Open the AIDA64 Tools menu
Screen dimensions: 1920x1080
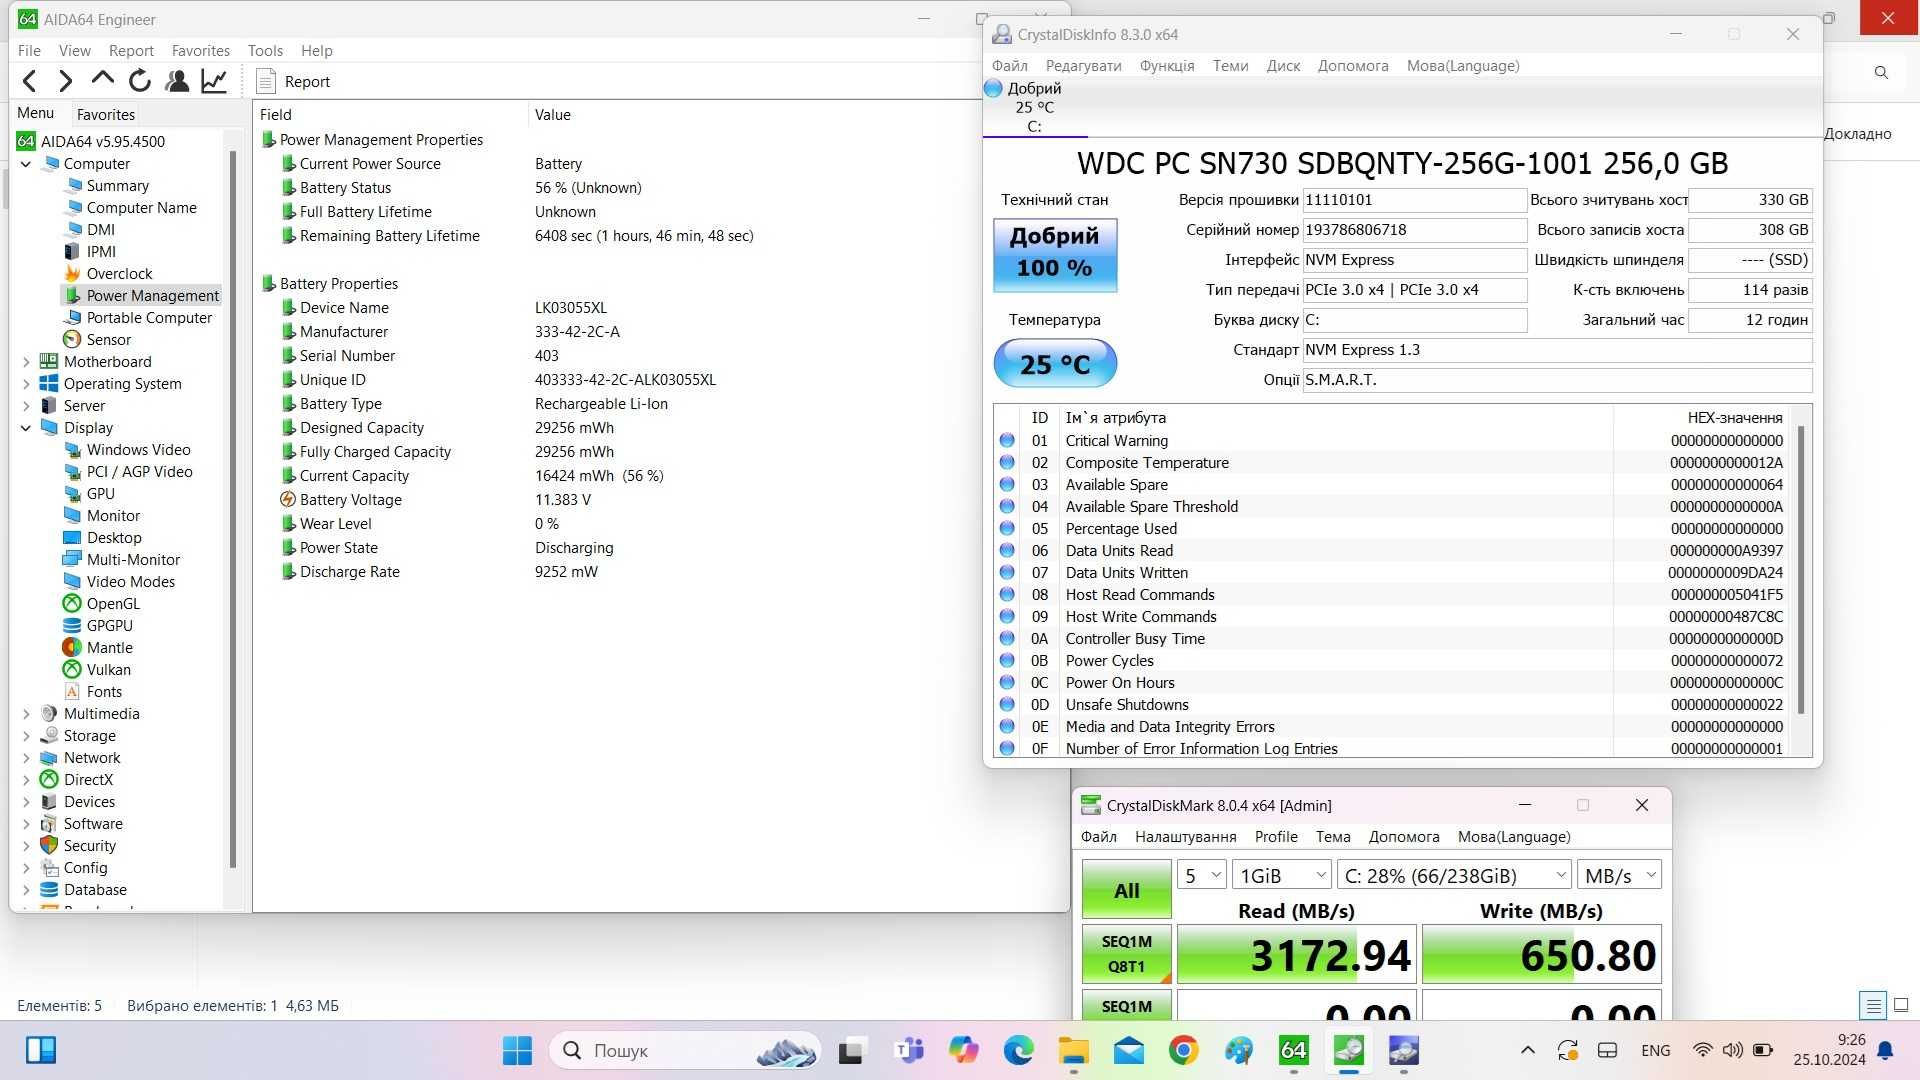(x=265, y=50)
